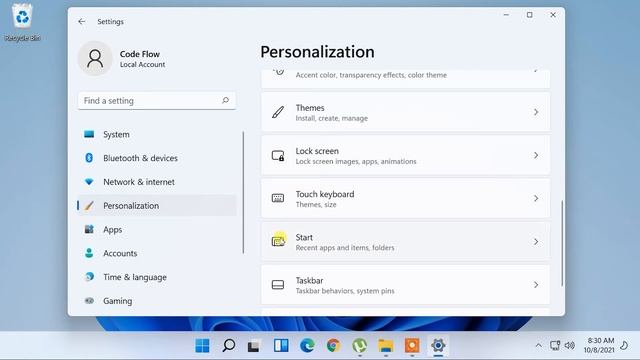Expand the Start chevron arrow
The width and height of the screenshot is (640, 360).
pos(536,242)
